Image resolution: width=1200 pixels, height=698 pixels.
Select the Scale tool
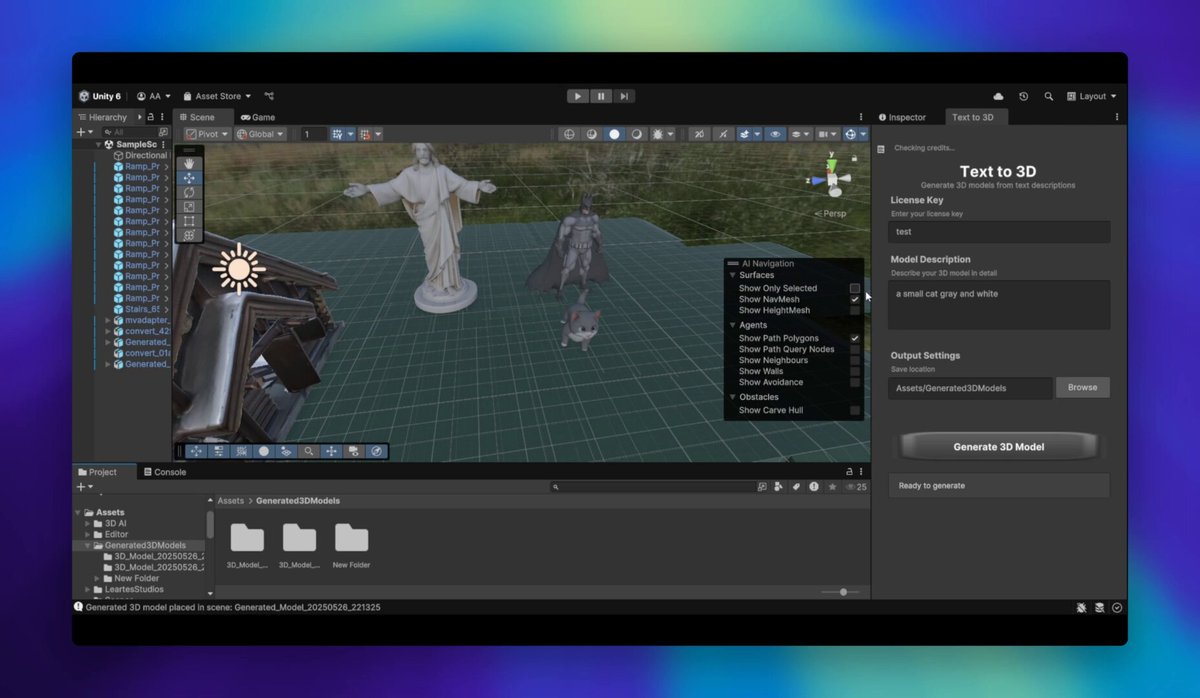pyautogui.click(x=189, y=207)
